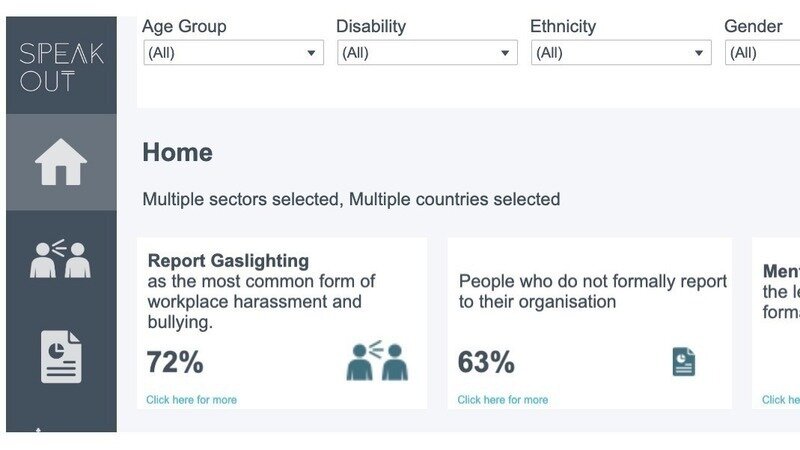Select the 'do not formally report' card
This screenshot has height=450, width=800.
pyautogui.click(x=590, y=323)
